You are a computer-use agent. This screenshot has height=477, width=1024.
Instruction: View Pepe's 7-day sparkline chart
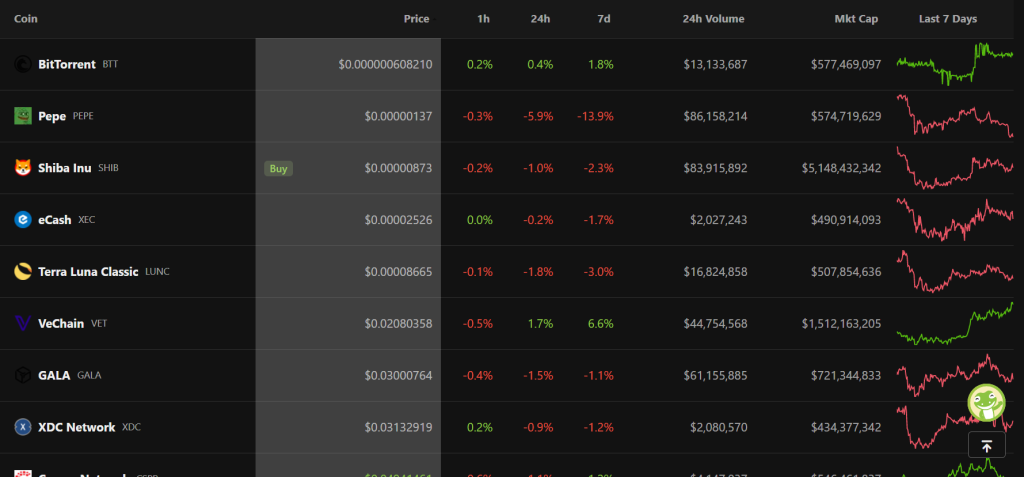click(954, 116)
